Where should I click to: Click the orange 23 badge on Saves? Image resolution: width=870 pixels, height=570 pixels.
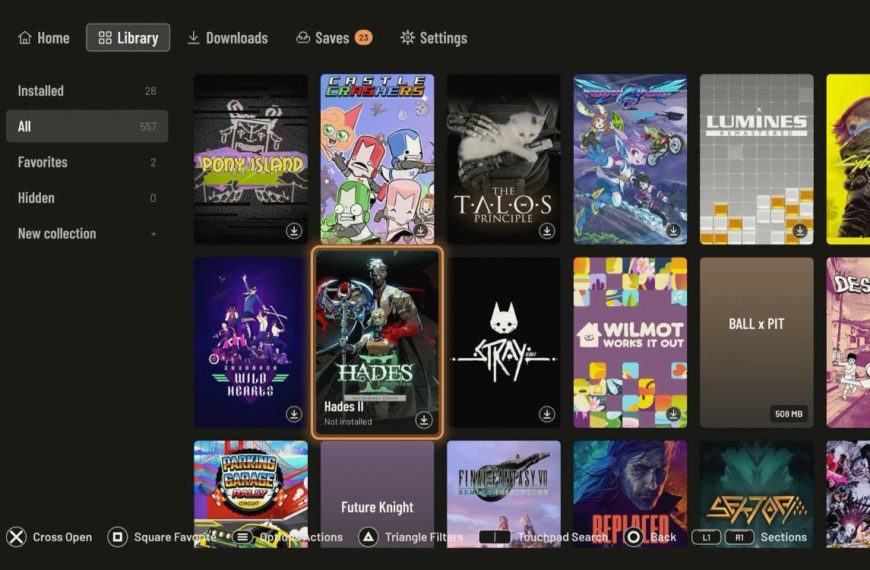[x=363, y=38]
